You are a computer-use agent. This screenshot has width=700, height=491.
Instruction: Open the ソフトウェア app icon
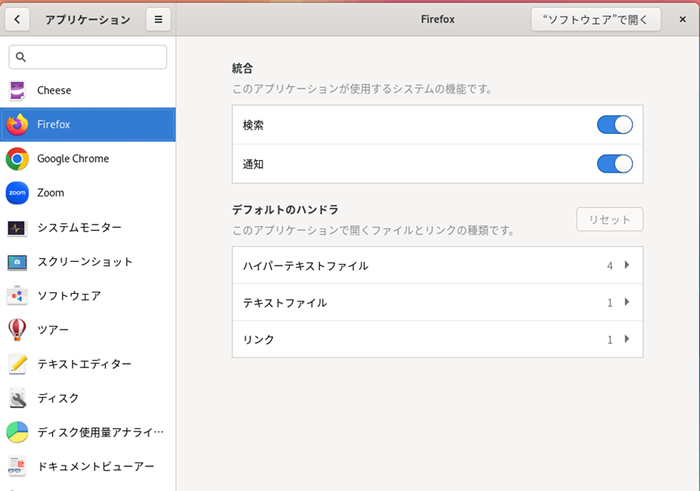[x=17, y=296]
